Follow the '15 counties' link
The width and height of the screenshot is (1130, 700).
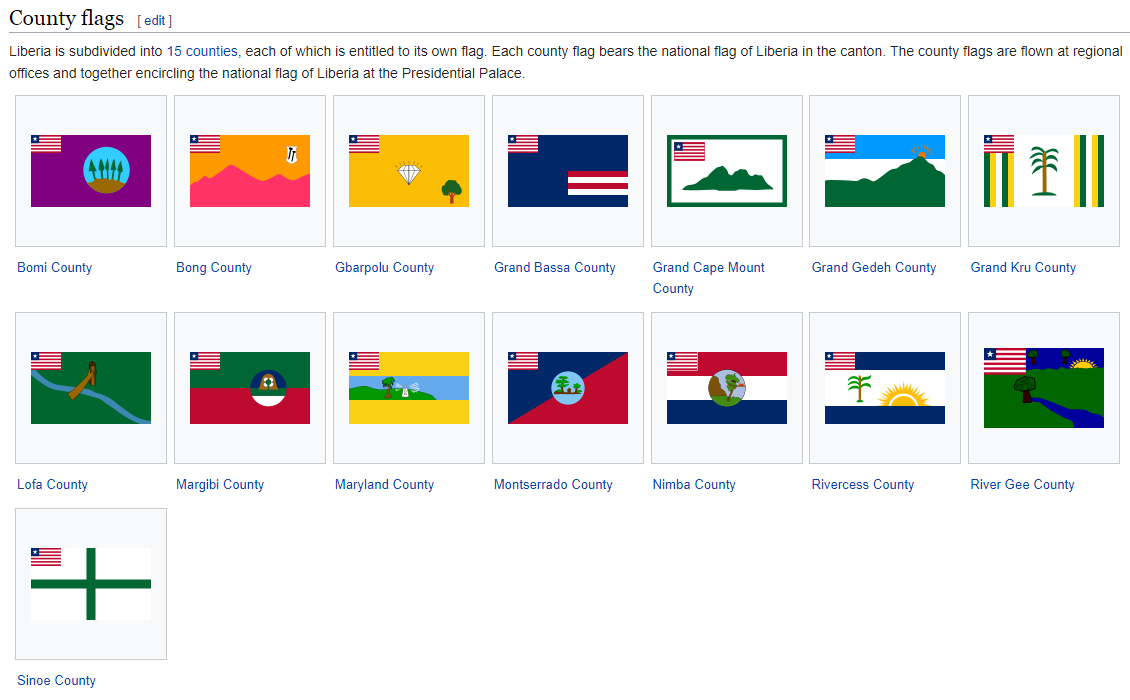(x=202, y=51)
